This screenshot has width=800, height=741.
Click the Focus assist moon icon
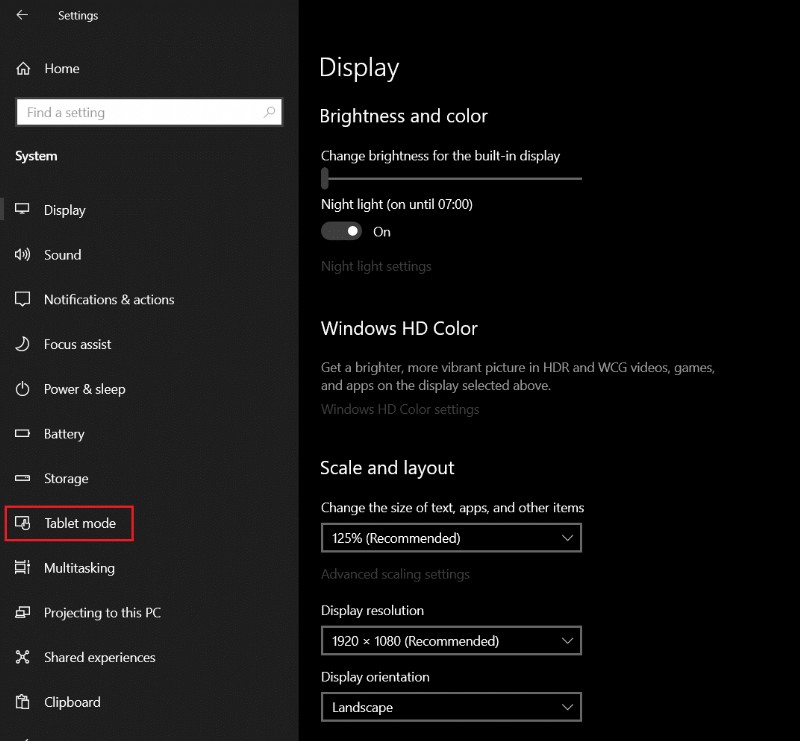coord(22,344)
